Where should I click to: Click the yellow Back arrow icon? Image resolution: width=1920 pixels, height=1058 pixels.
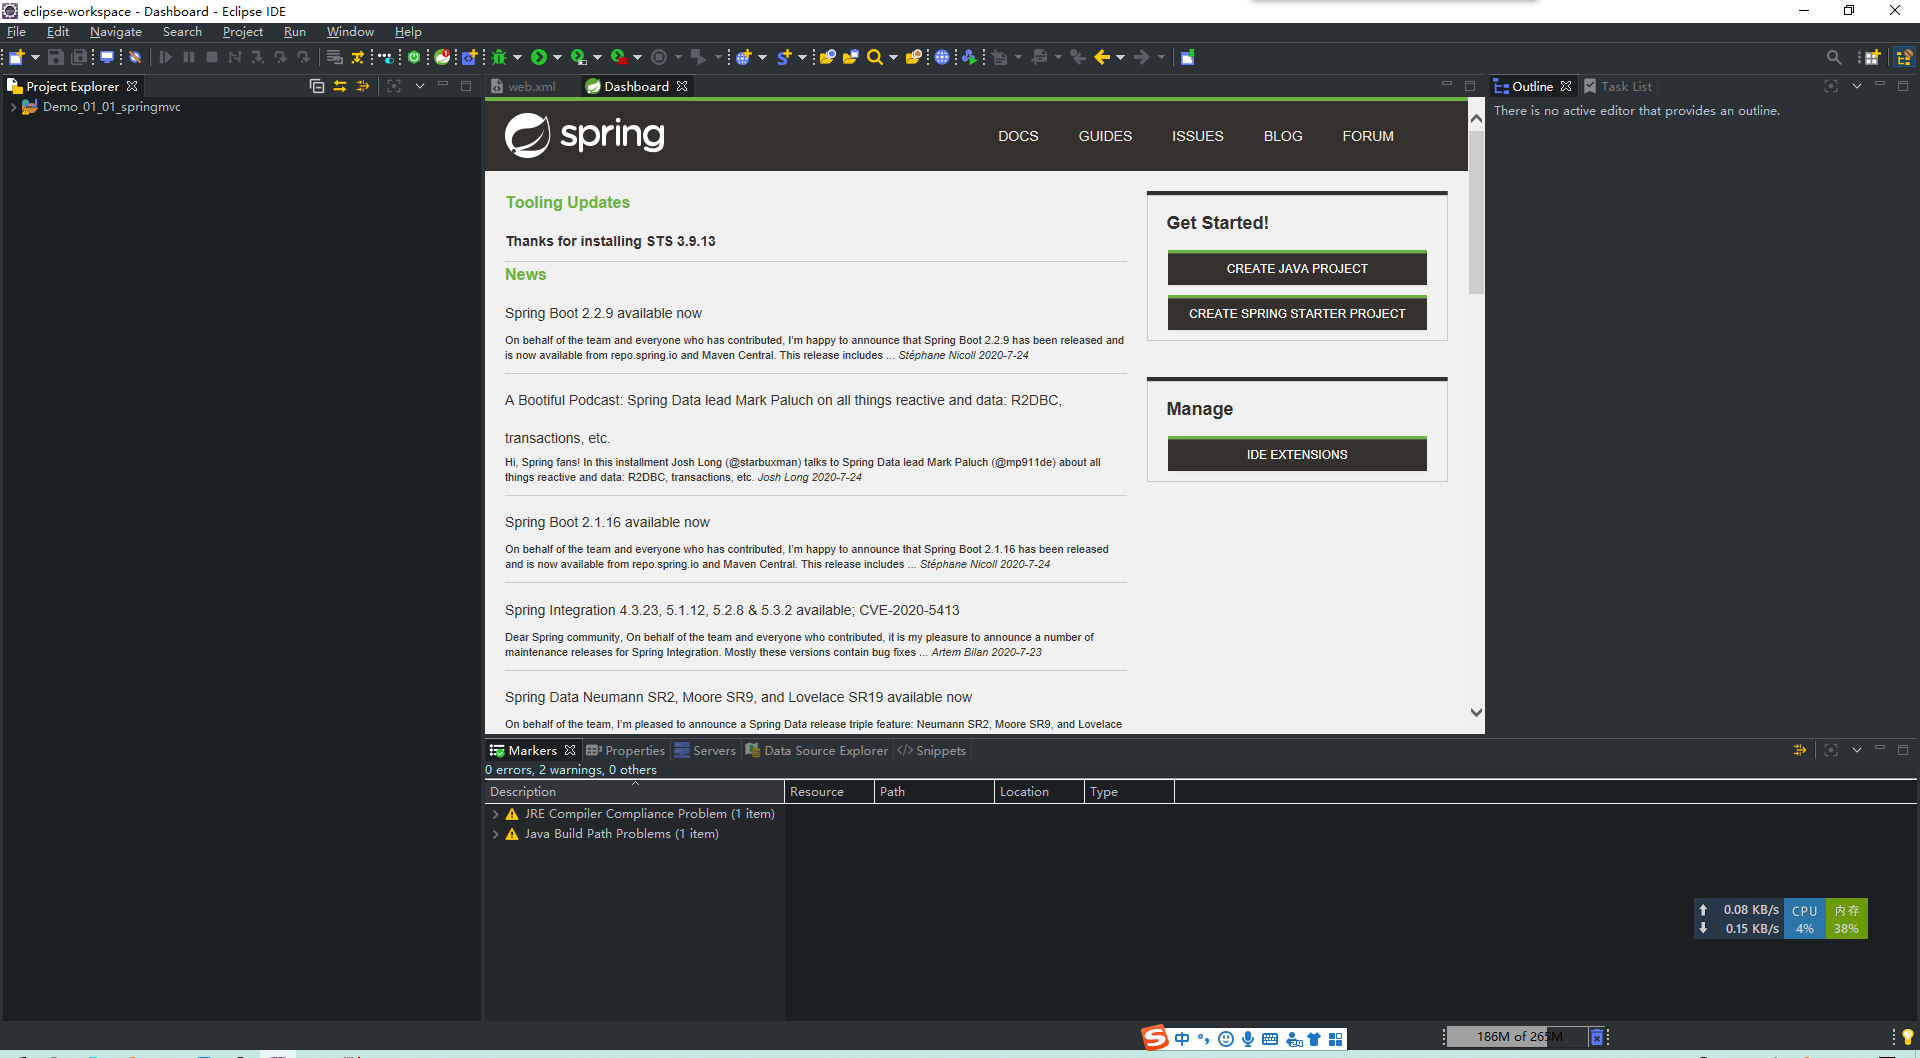(x=1102, y=57)
